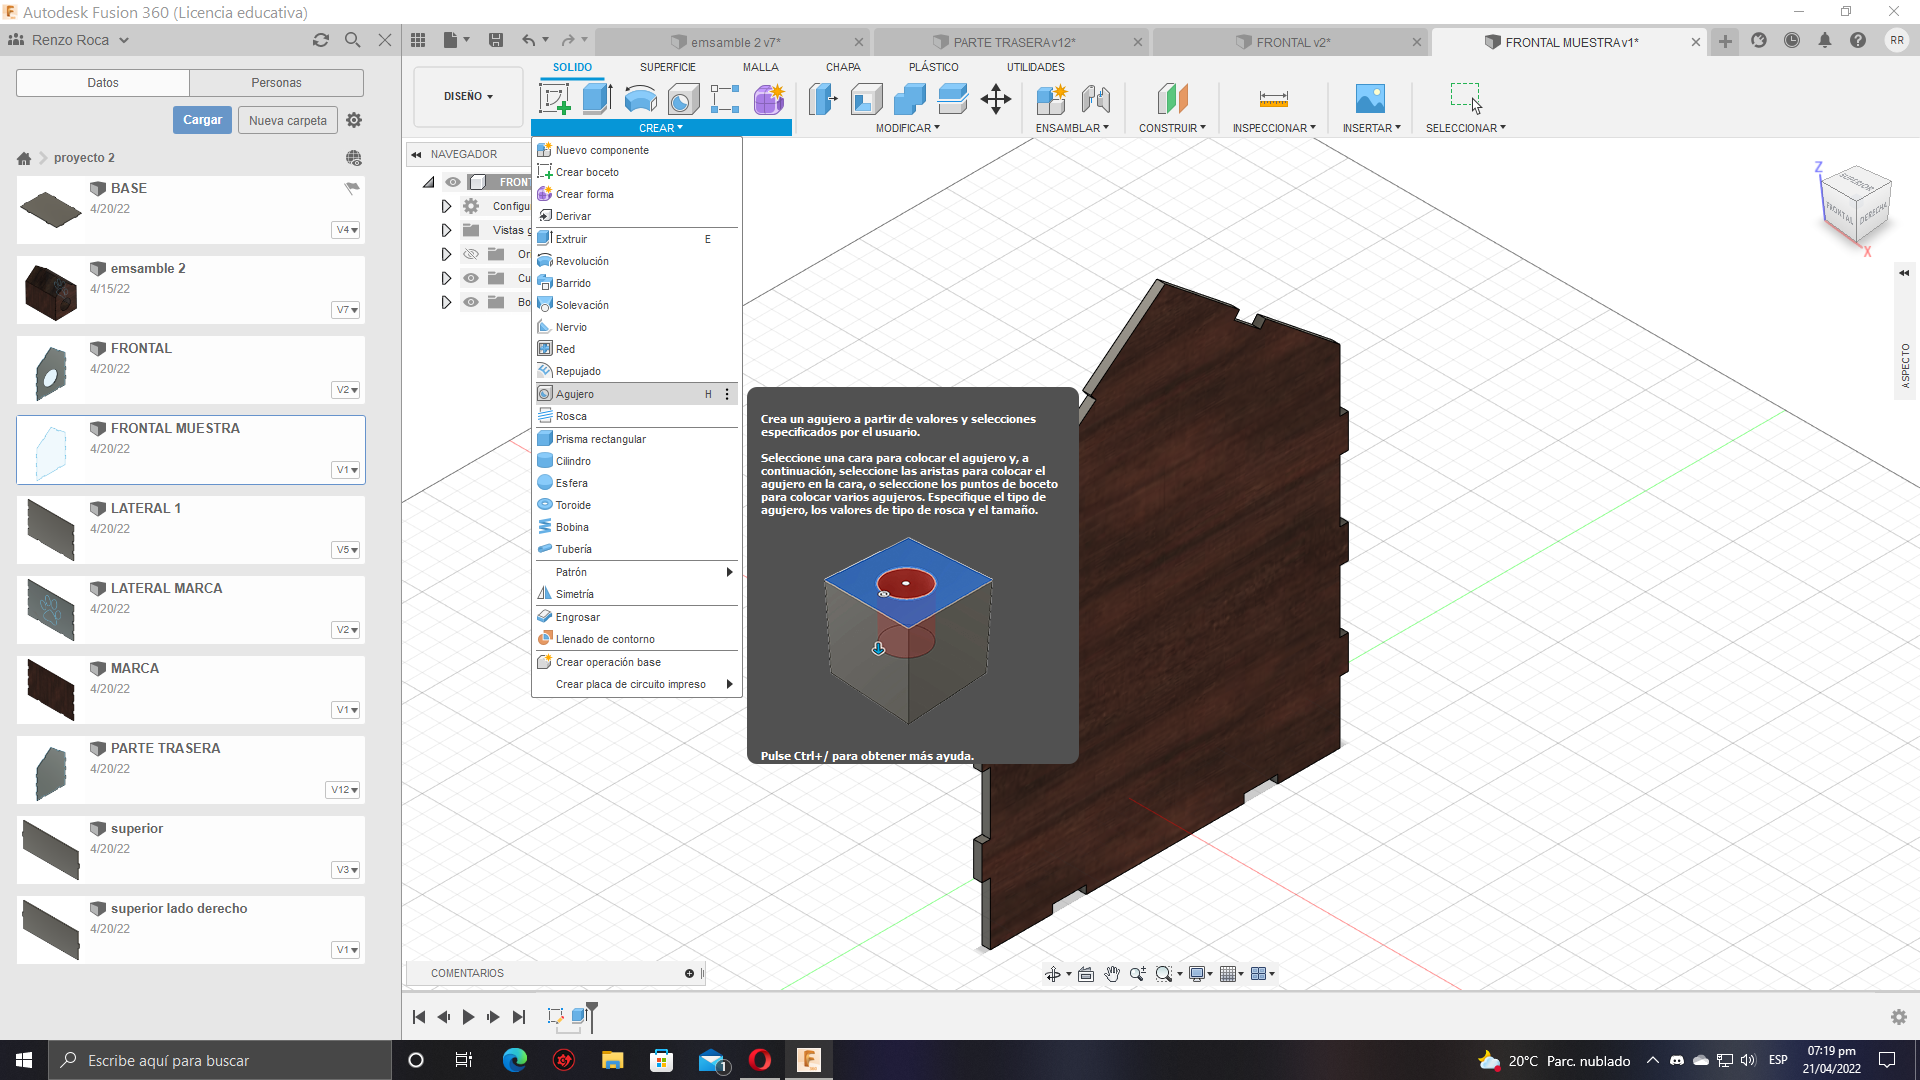Click the dark wood FRONTAL MUESTRA thumbnail
This screenshot has width=1920, height=1080.
pos(49,447)
